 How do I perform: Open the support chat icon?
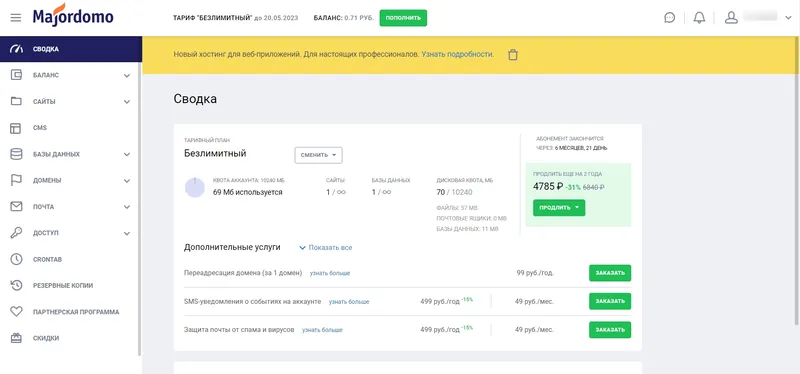click(669, 18)
